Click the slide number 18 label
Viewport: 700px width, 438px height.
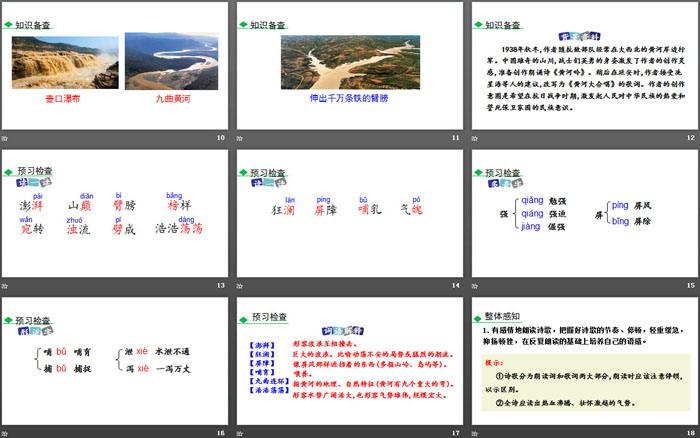(x=688, y=432)
